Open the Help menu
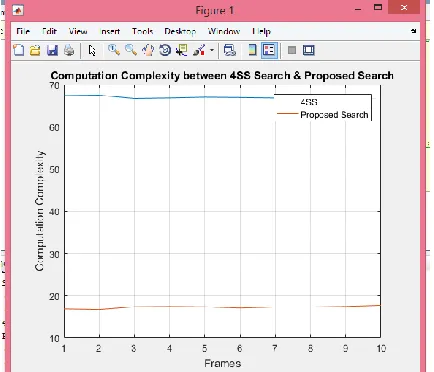The image size is (434, 372). point(261,31)
